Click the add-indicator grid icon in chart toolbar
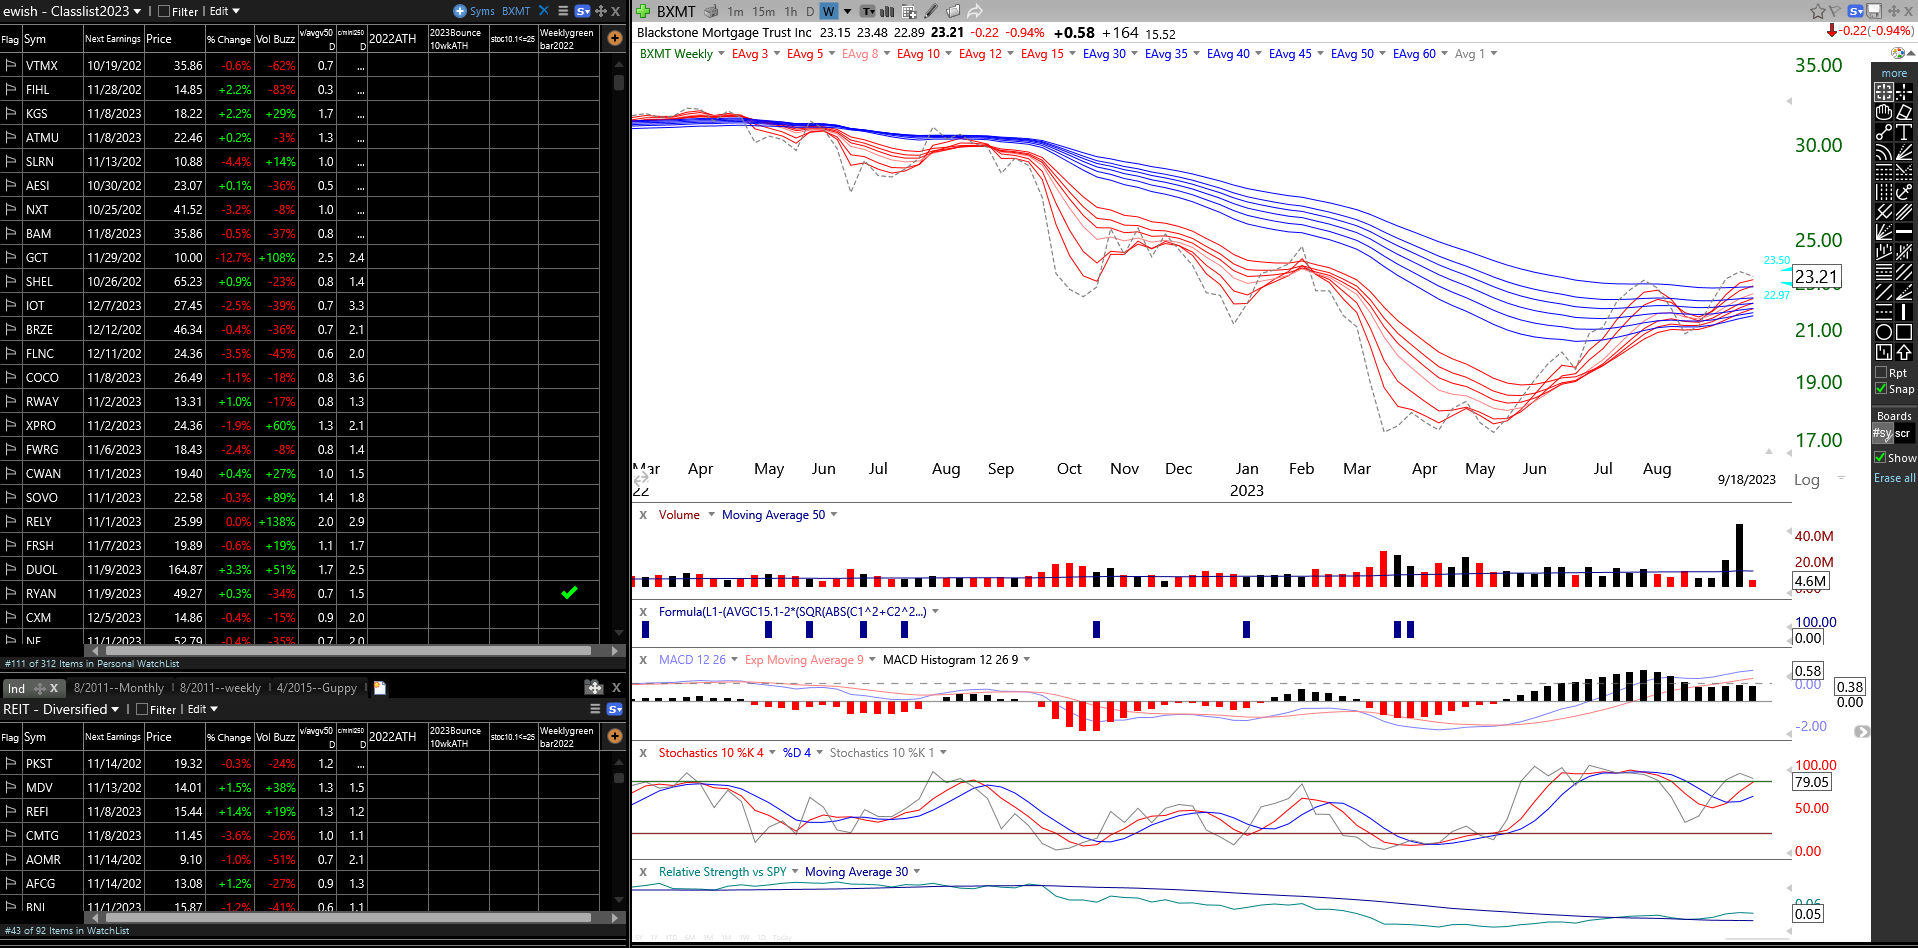This screenshot has width=1918, height=948. click(x=909, y=11)
